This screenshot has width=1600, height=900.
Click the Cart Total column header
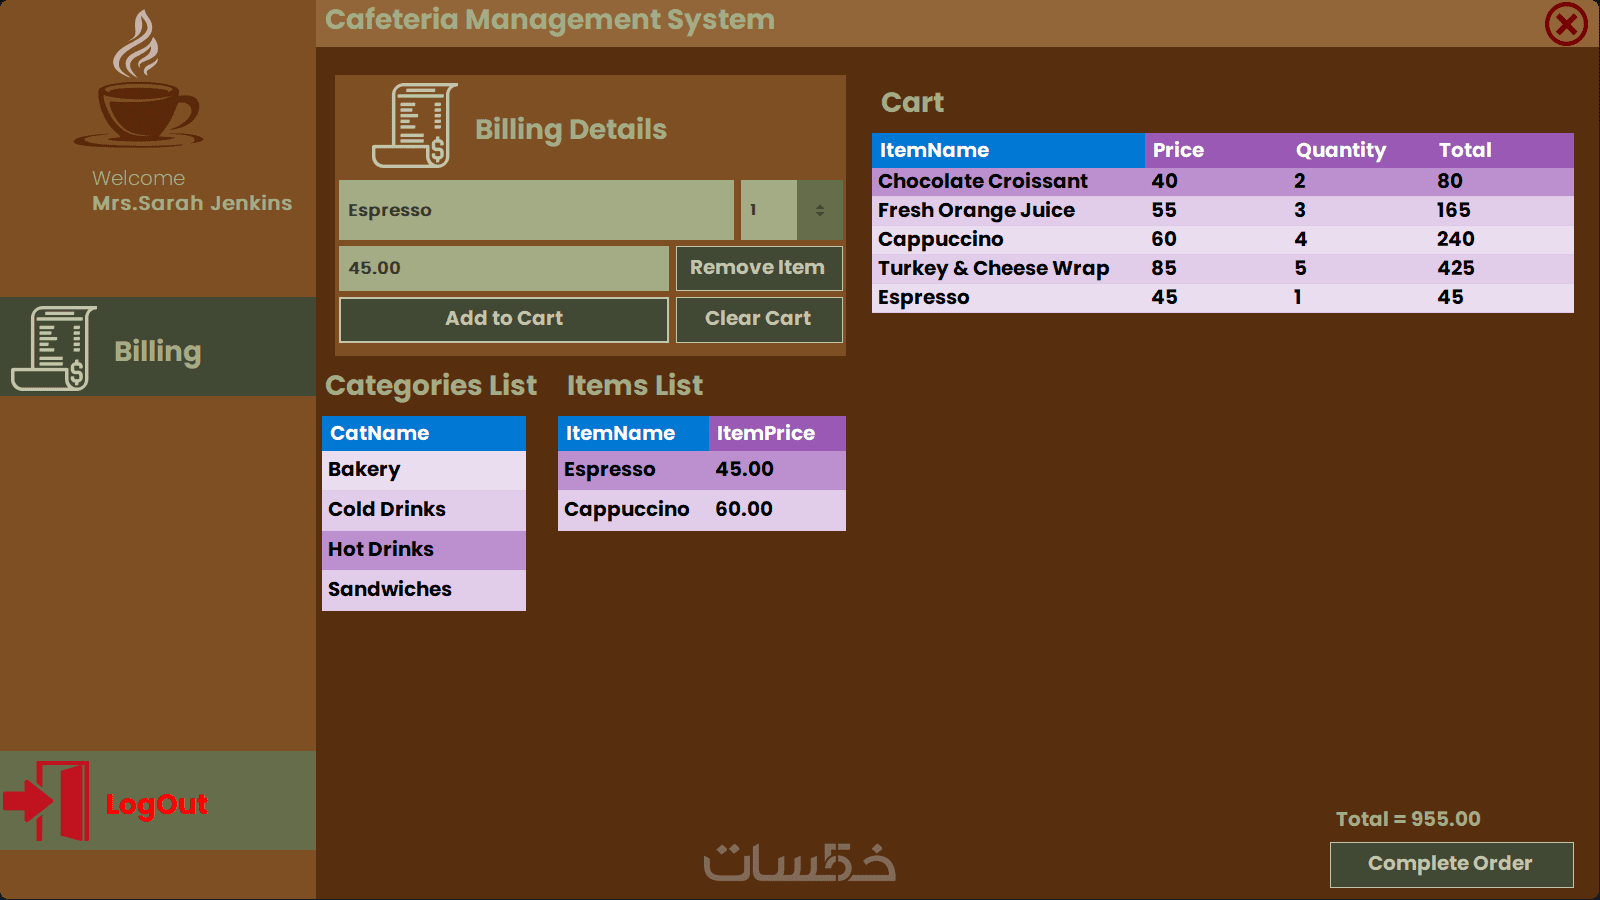coord(1502,150)
